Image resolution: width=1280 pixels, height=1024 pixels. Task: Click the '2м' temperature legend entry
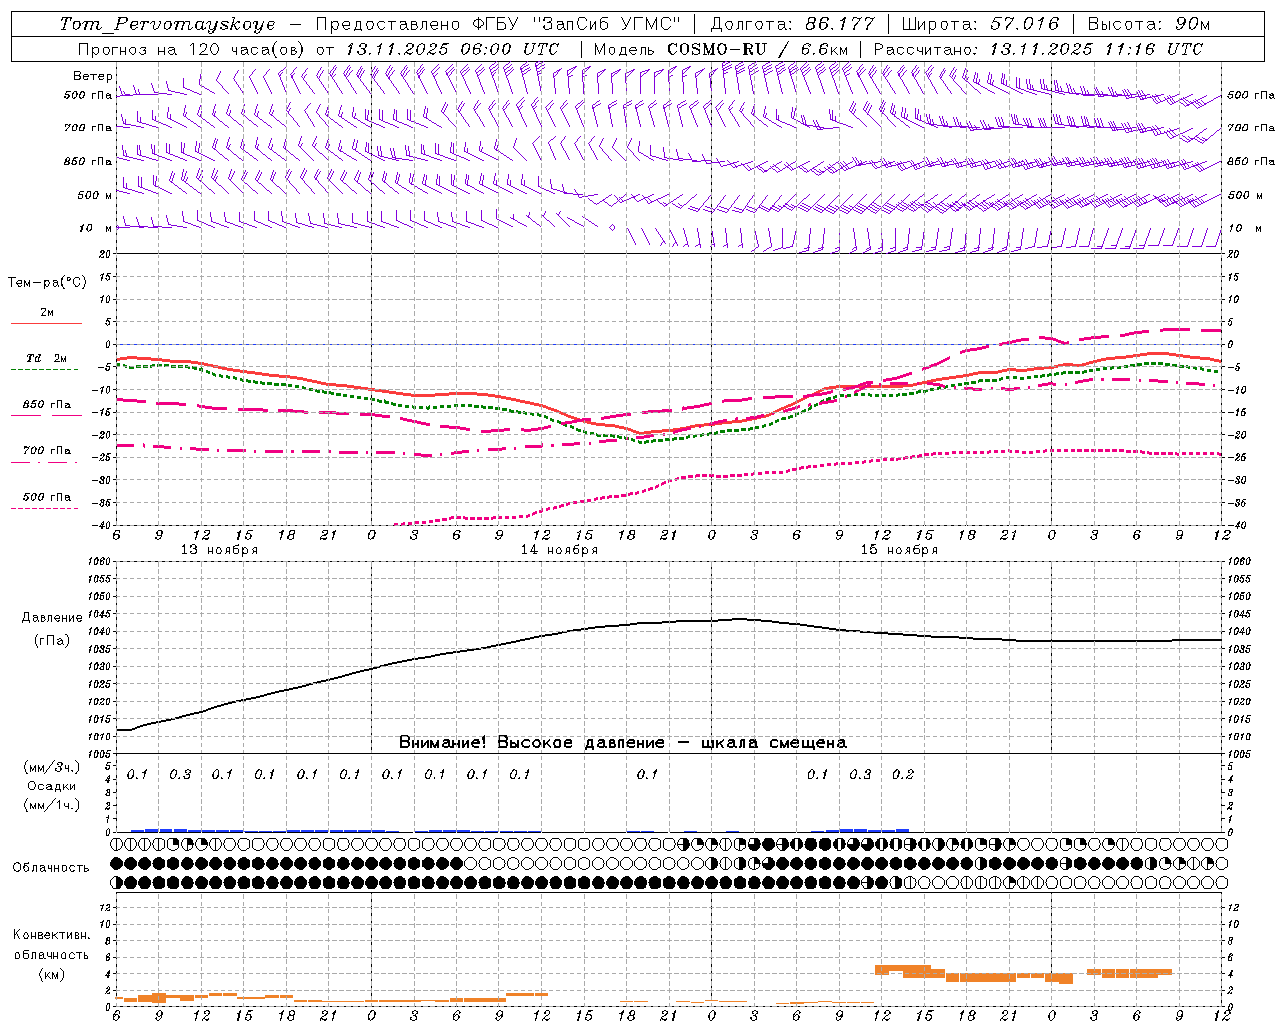pos(47,312)
